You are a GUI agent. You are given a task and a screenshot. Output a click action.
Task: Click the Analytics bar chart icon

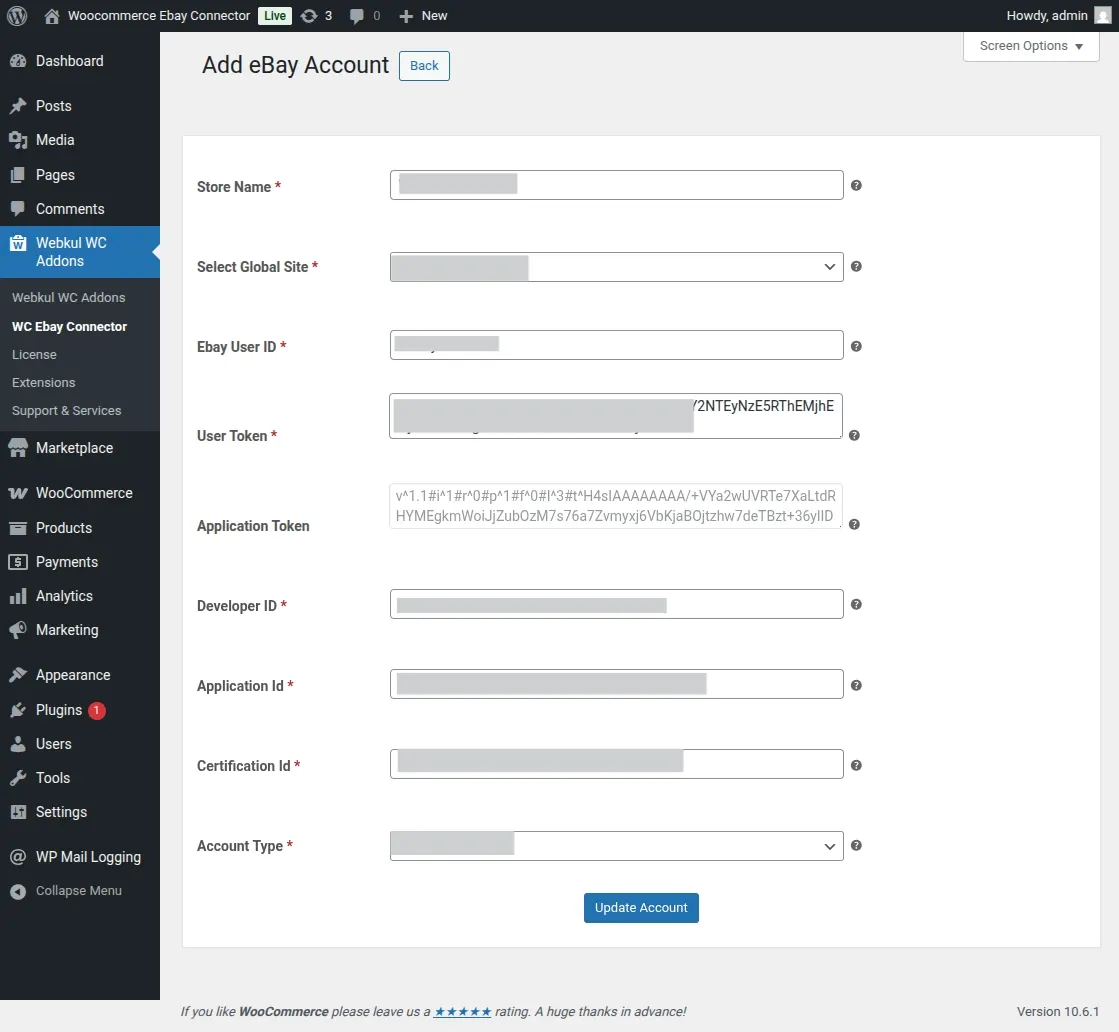pos(18,596)
